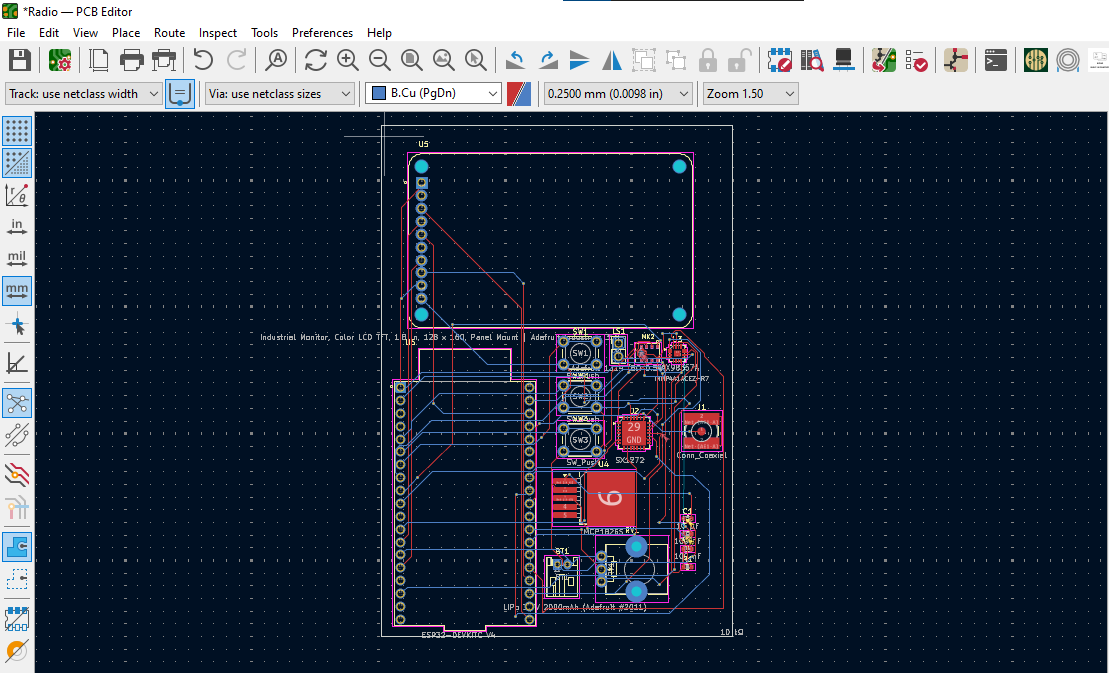Toggle curved ratsnest lines

coord(17,435)
